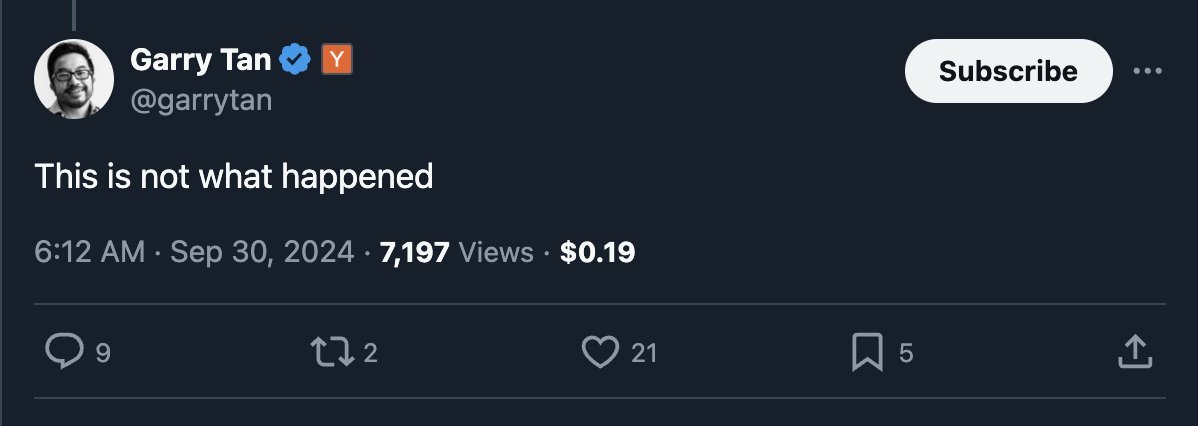1198x426 pixels.
Task: Bookmark this tweet
Action: click(865, 352)
